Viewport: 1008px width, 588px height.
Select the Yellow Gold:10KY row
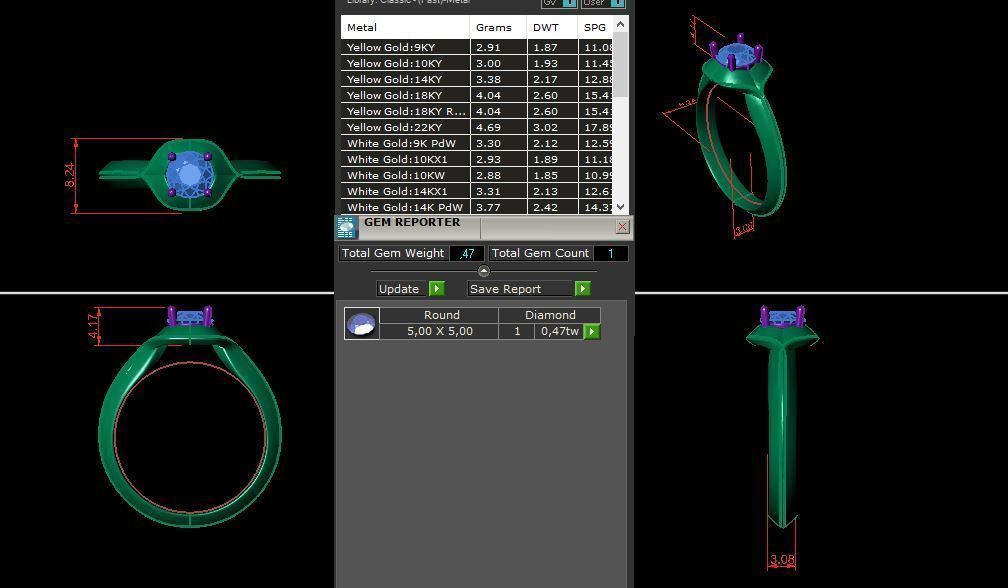click(477, 63)
